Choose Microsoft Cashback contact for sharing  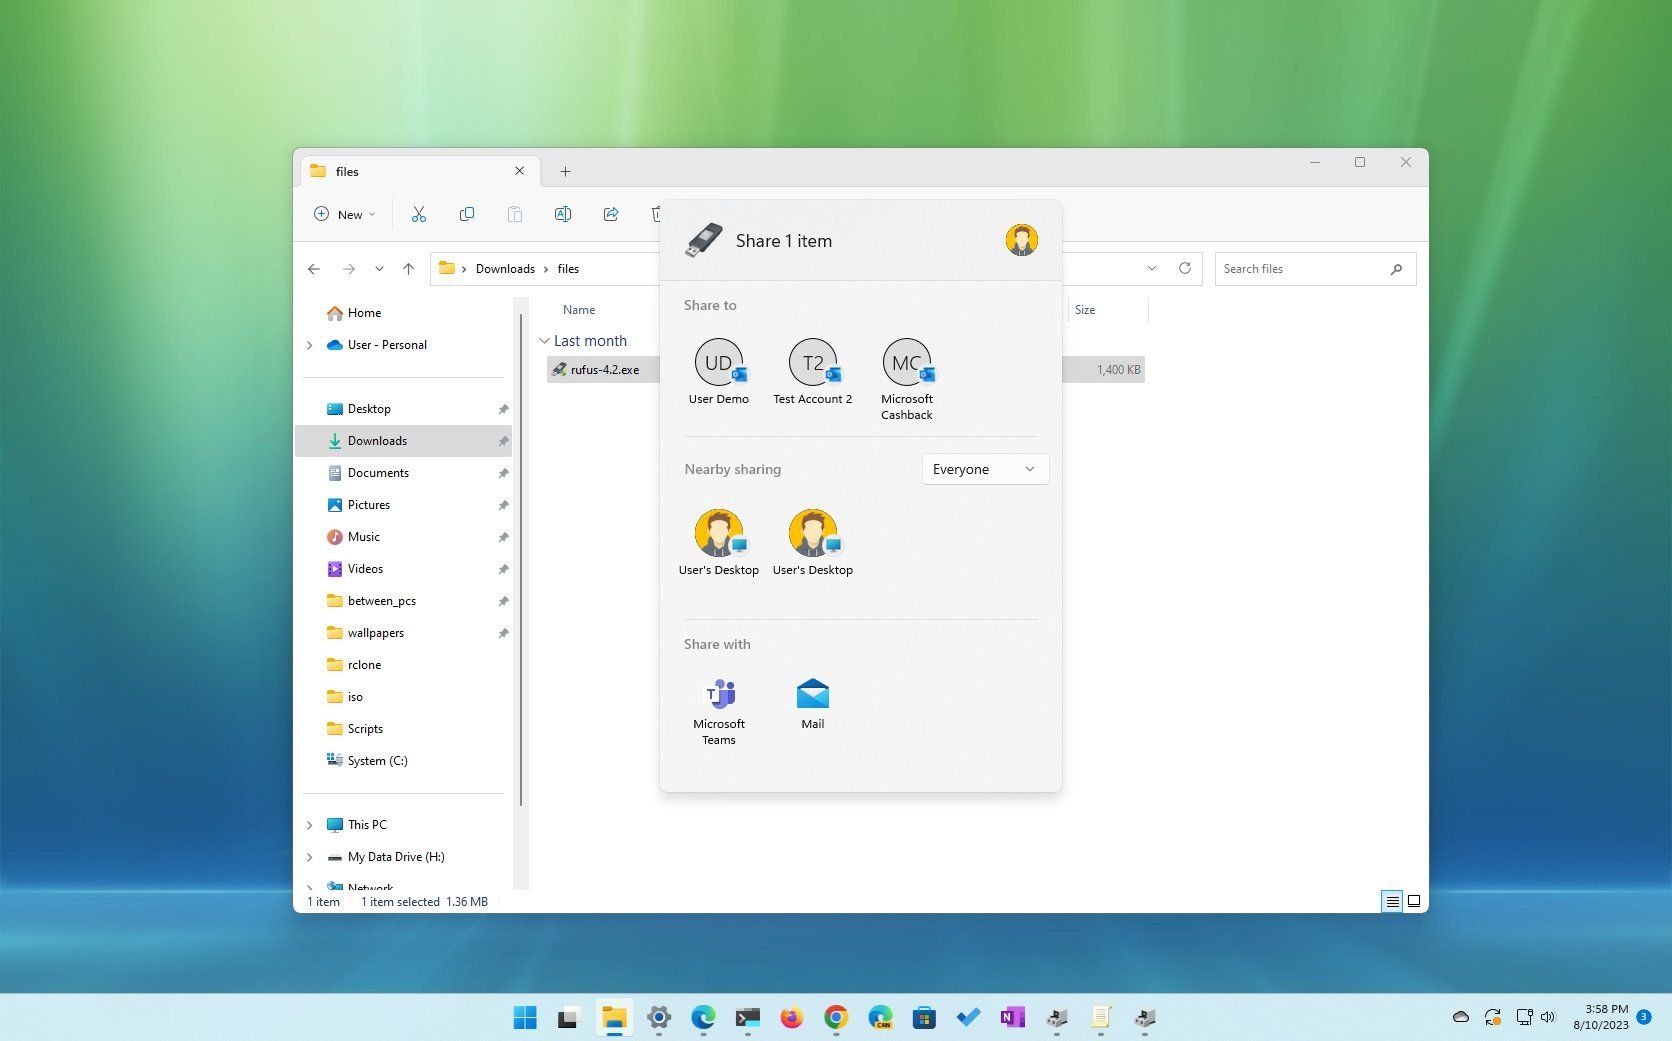coord(906,363)
